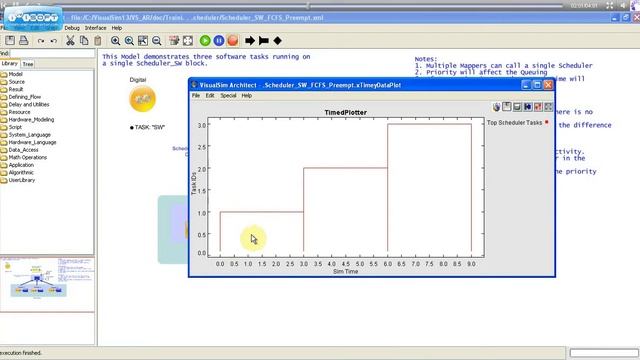Viewport: 640px width, 360px height.
Task: Click the full screen arrows toolbar icon
Action: 188,40
